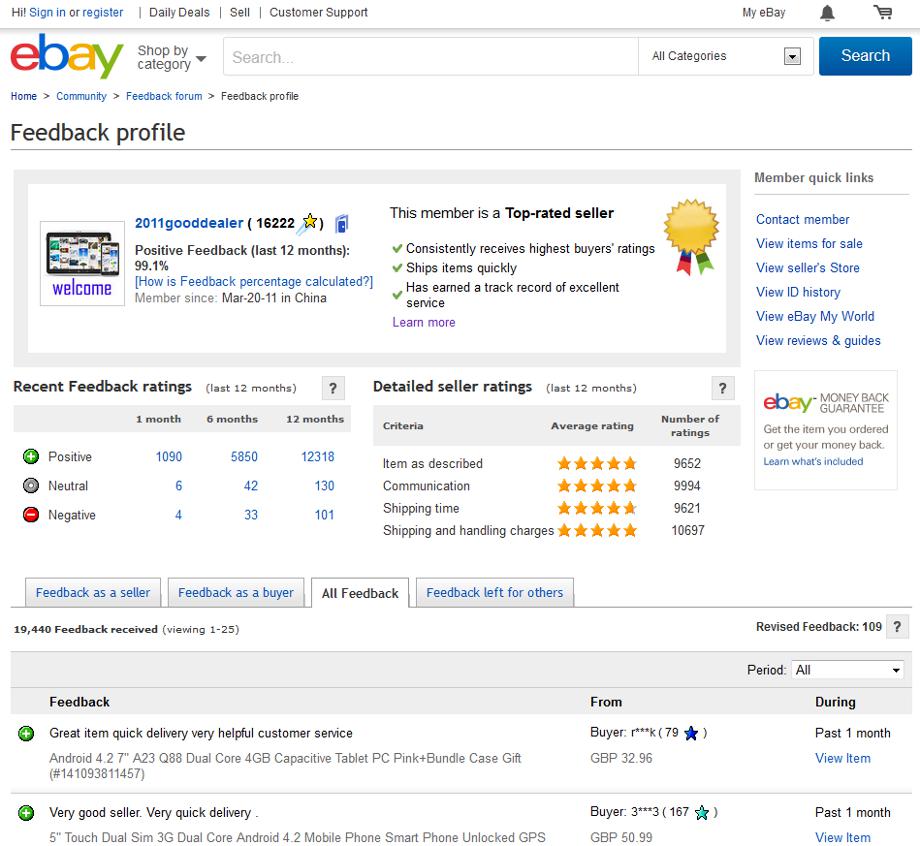The image size is (920, 846).
Task: Open Negative 1 month count 4
Action: [178, 515]
